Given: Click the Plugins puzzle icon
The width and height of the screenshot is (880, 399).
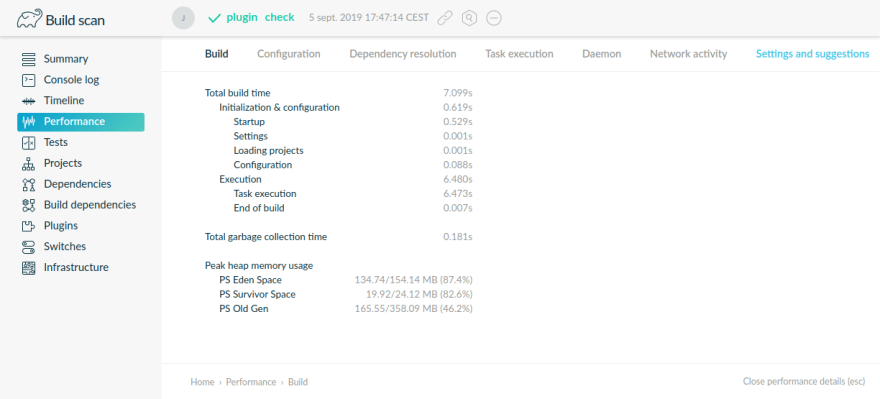Looking at the screenshot, I should 28,226.
